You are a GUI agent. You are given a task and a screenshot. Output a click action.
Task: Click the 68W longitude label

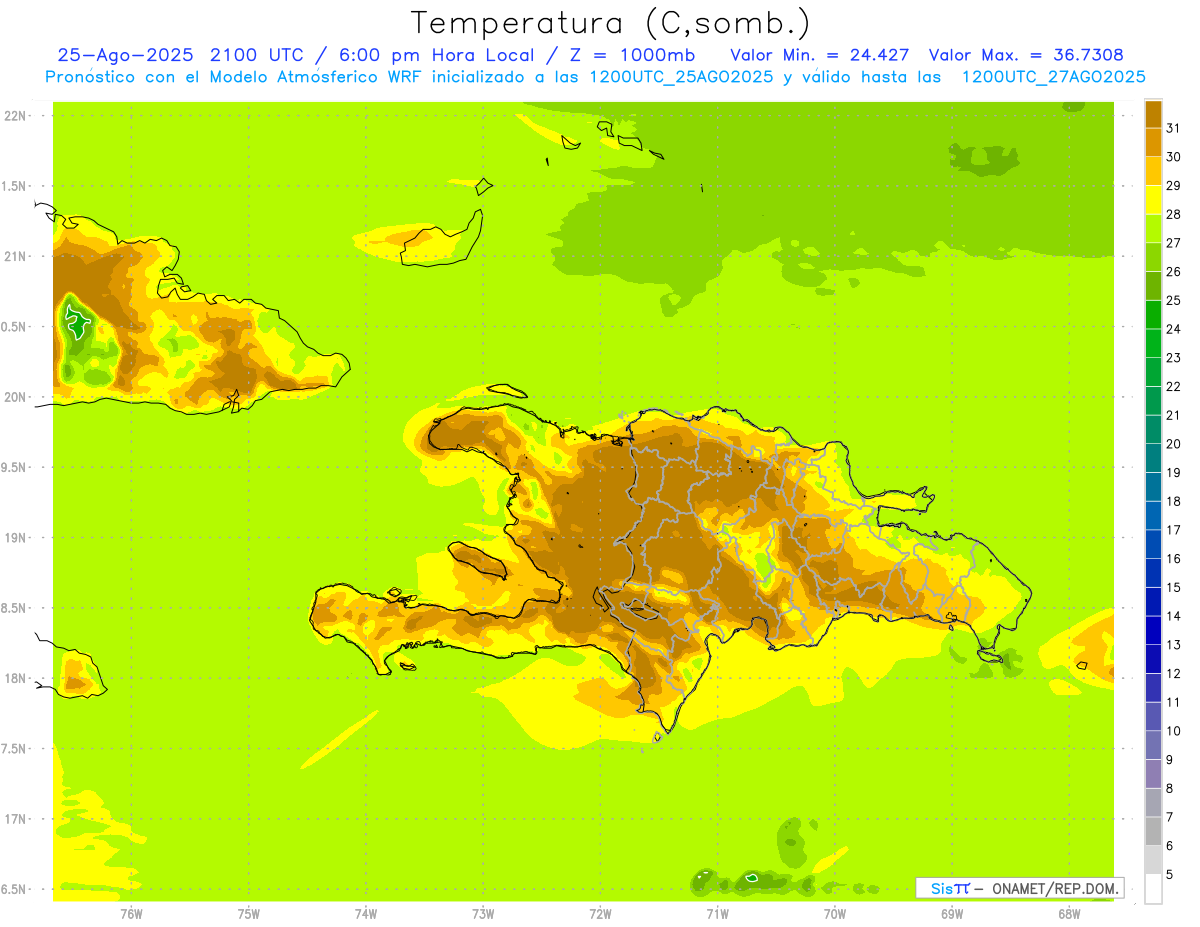pos(1069,914)
